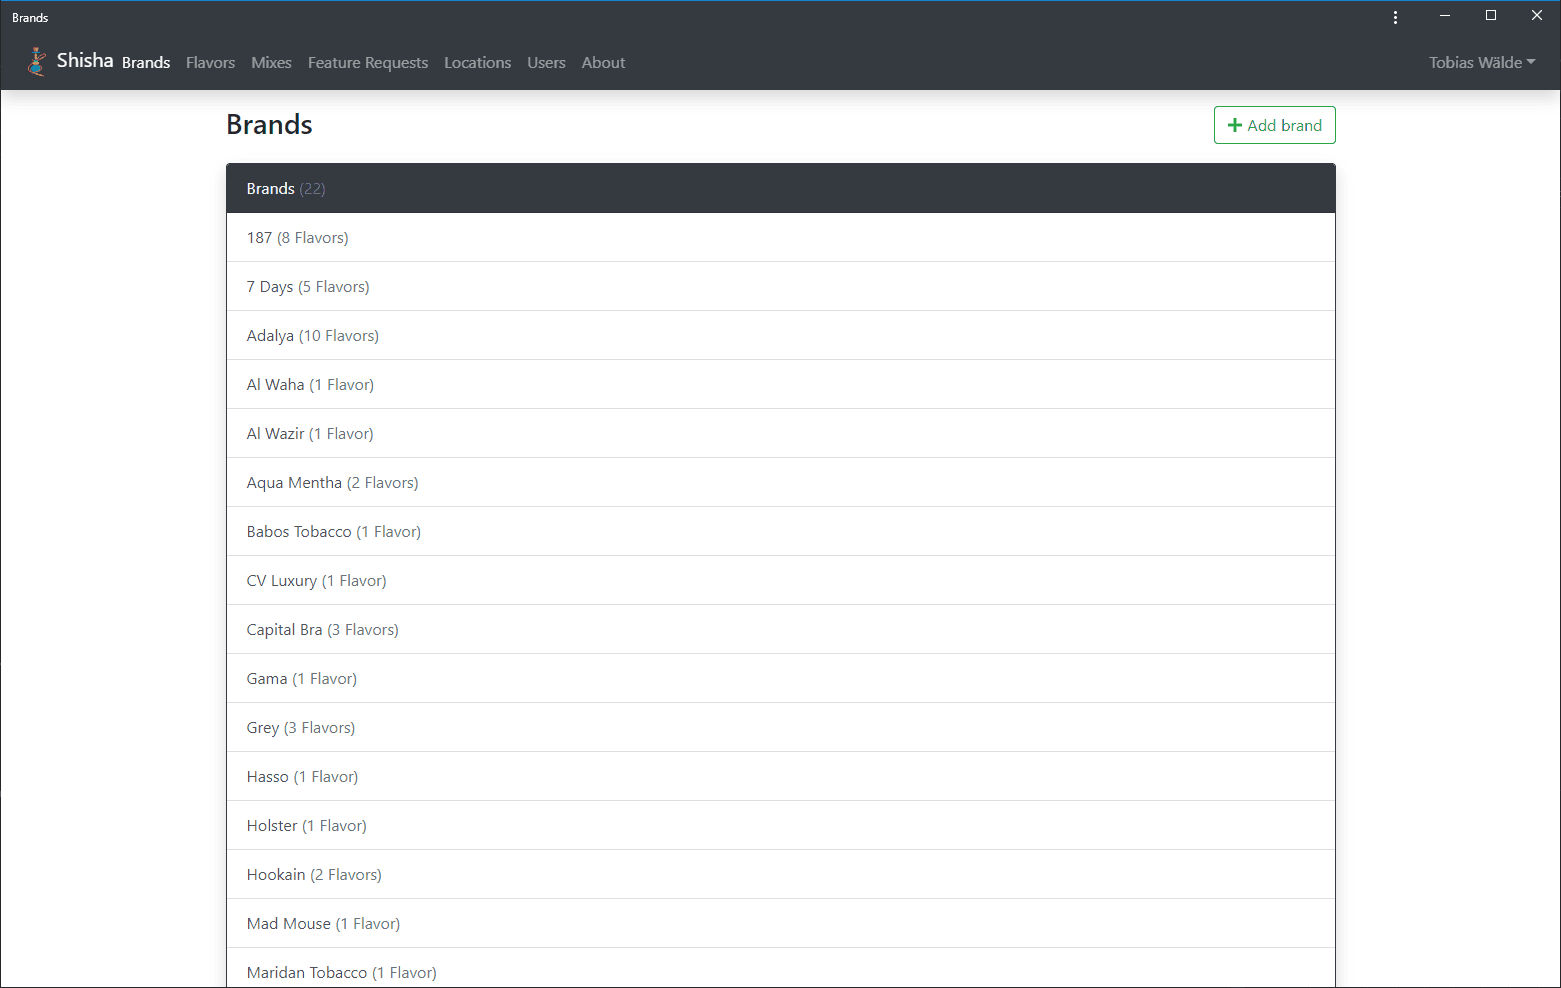Switch to the Mixes page

coord(271,62)
